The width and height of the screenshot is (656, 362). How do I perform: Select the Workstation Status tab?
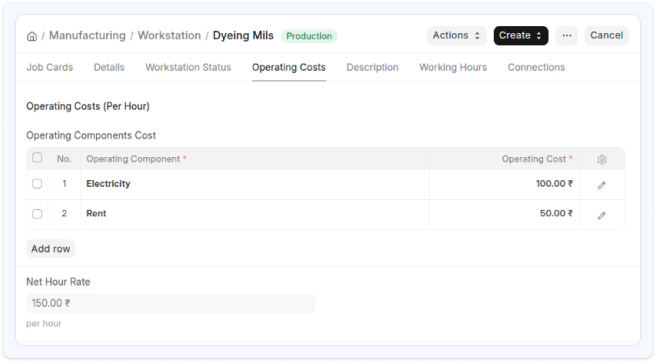point(188,67)
